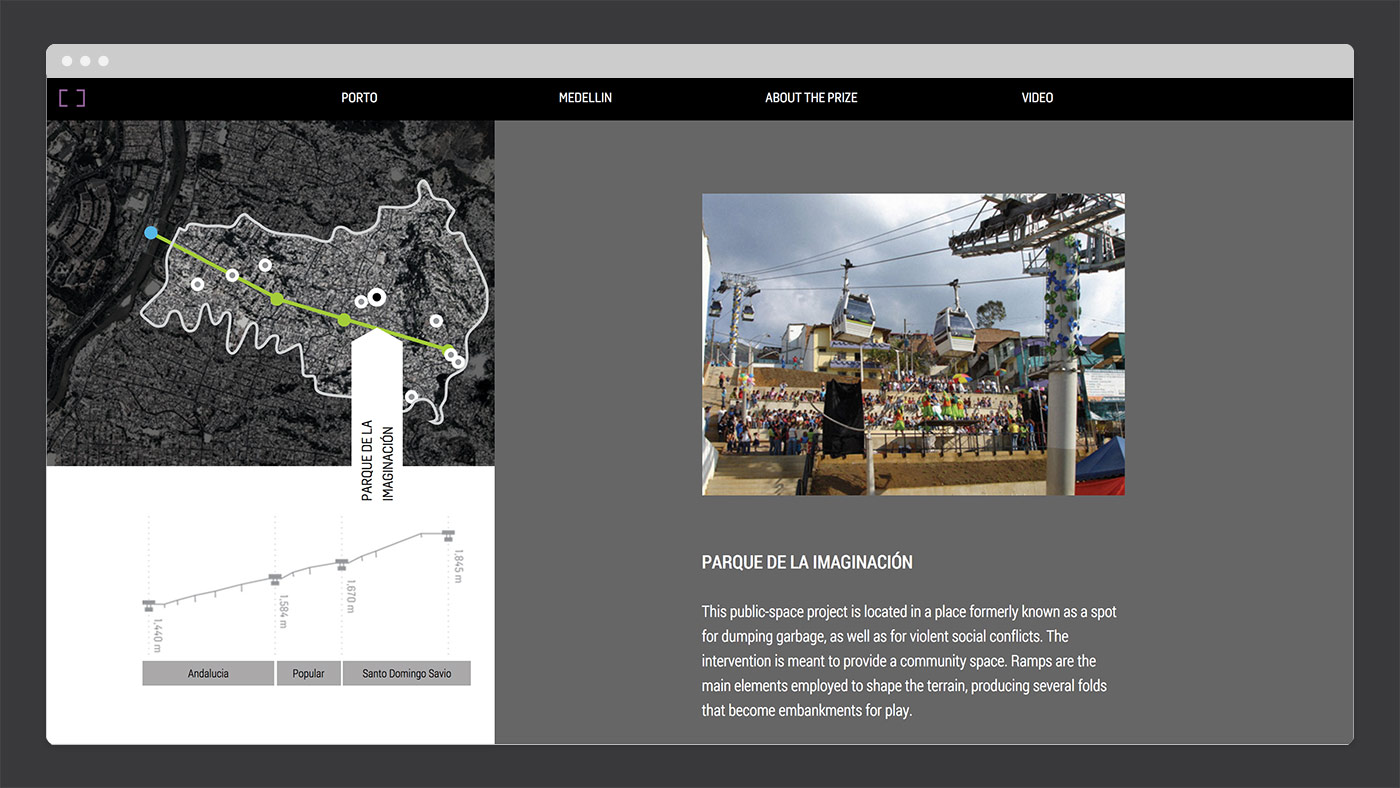Click the 1,845 m elevation label
Screen dimensions: 1400x788
pyautogui.click(x=459, y=567)
